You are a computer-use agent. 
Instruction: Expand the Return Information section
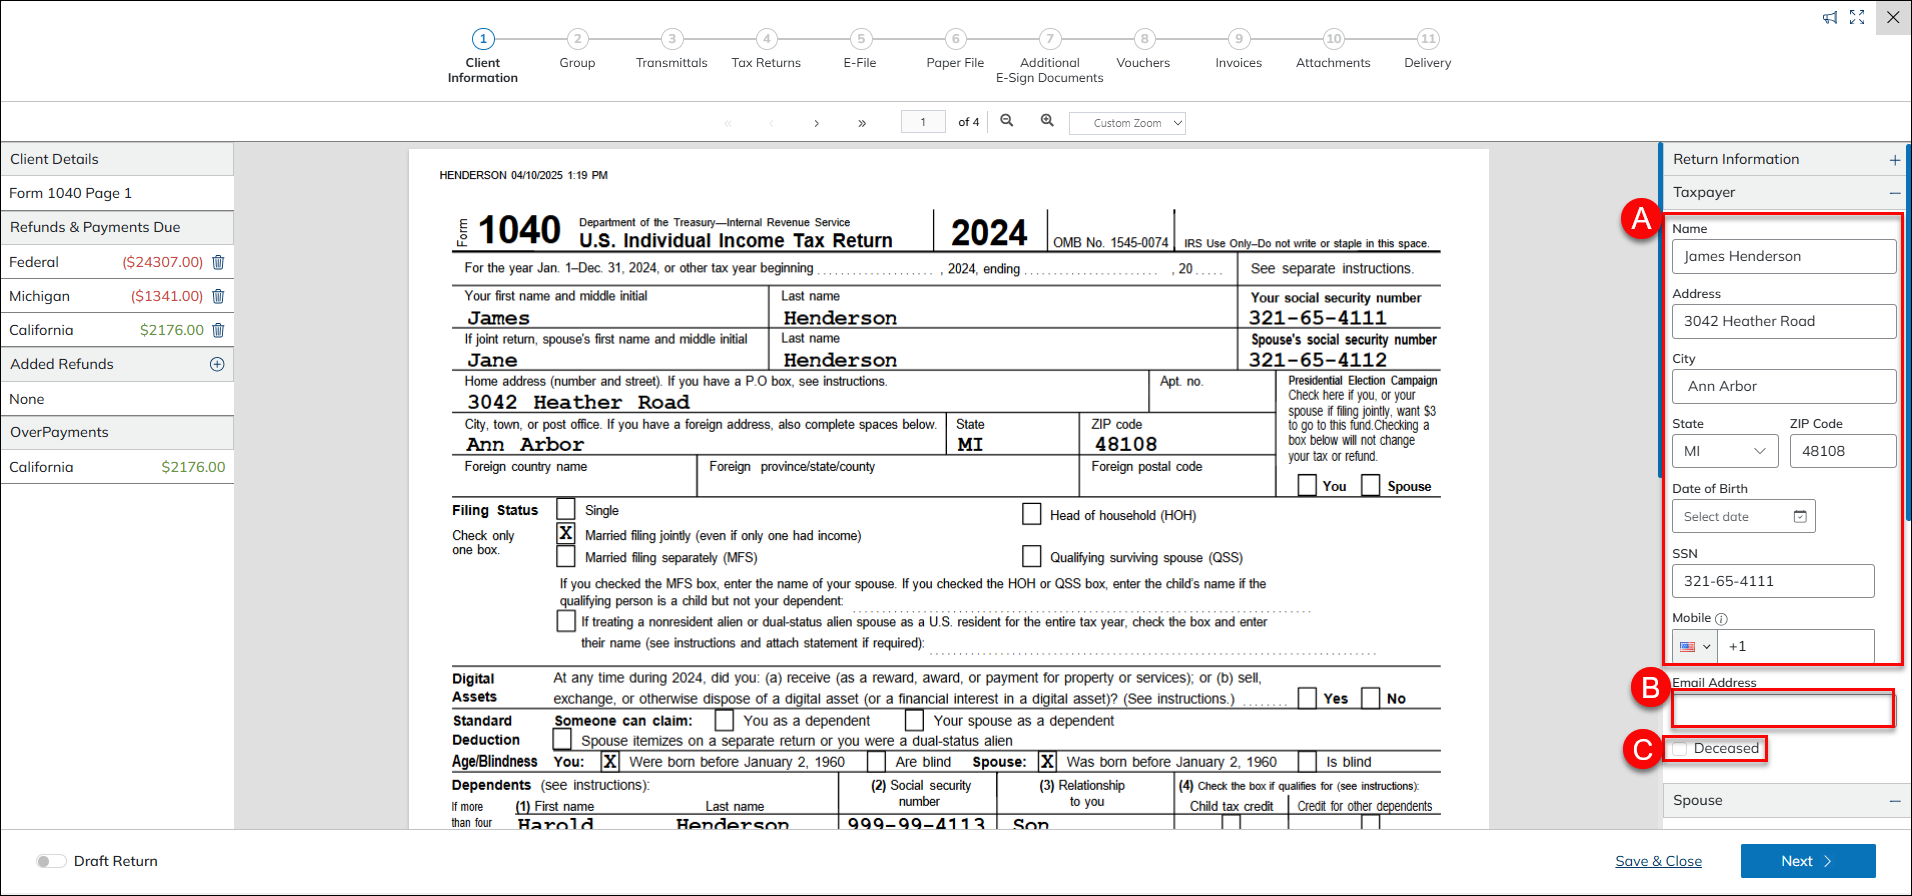1894,160
